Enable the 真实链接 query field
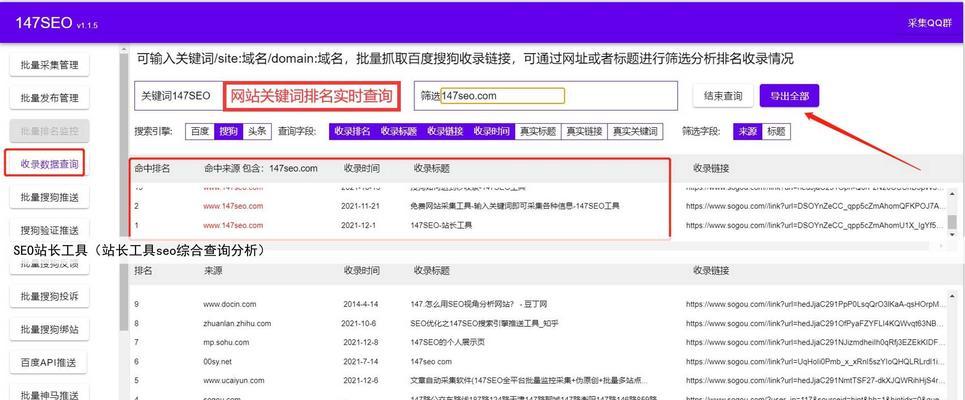This screenshot has height=400, width=965. pos(584,131)
